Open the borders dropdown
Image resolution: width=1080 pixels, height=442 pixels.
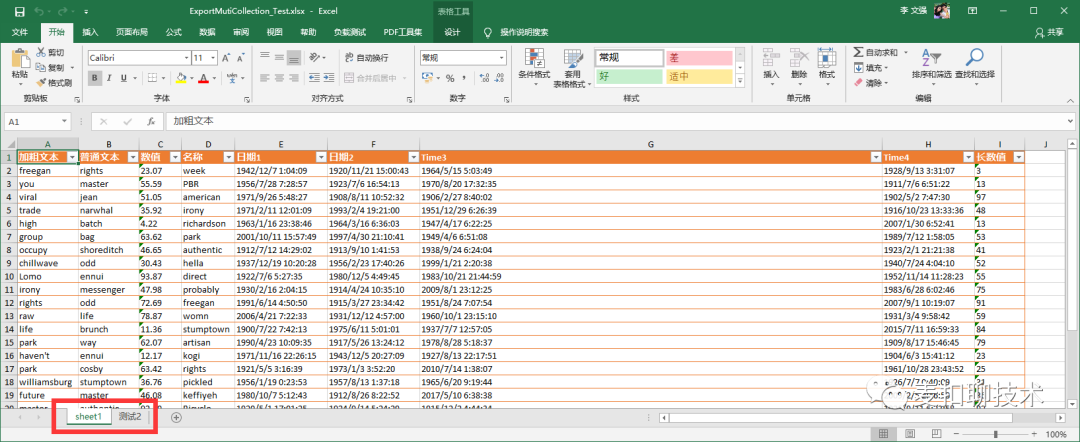[163, 78]
